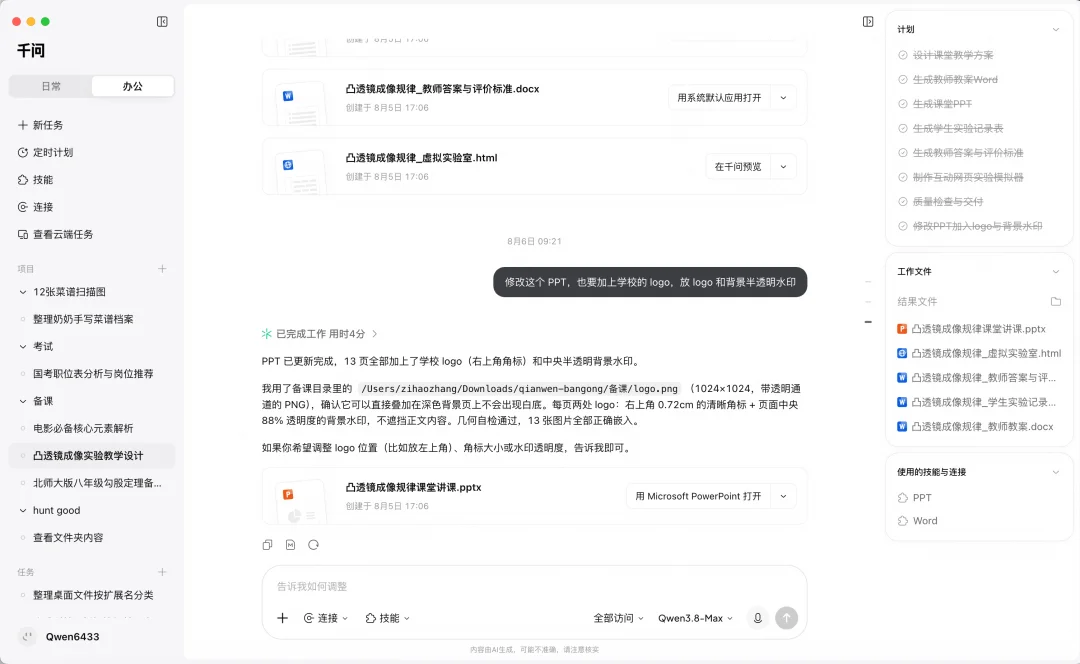
Task: Collapse the 备课 project
Action: click(x=23, y=401)
